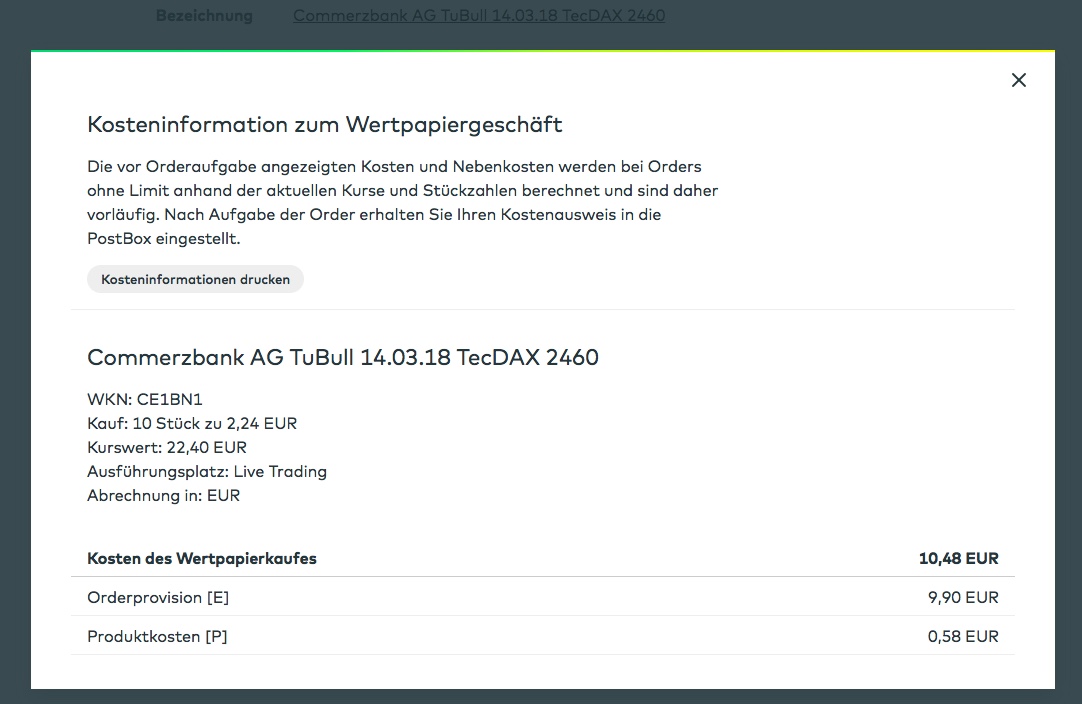Click the Produktkosten [P] row label

(157, 636)
